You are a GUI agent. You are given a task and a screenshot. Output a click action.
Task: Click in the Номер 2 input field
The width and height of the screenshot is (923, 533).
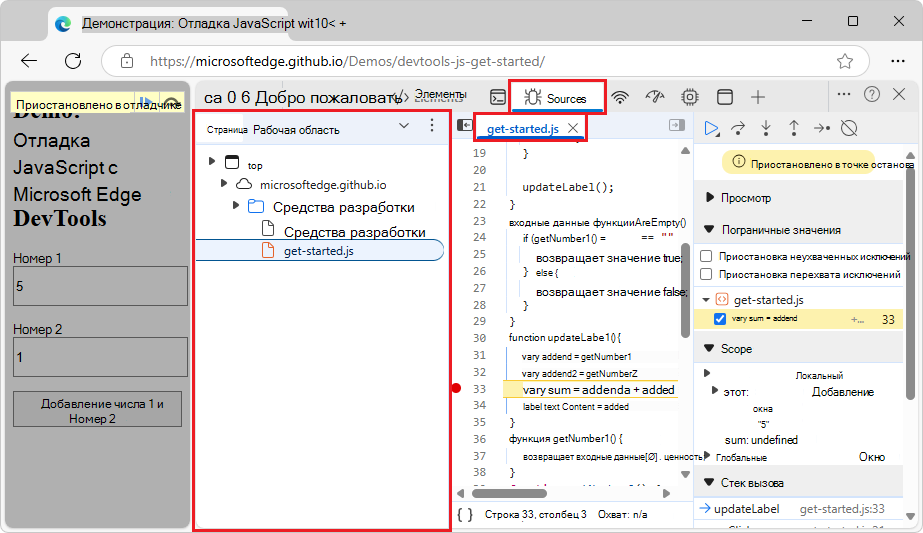pos(100,357)
